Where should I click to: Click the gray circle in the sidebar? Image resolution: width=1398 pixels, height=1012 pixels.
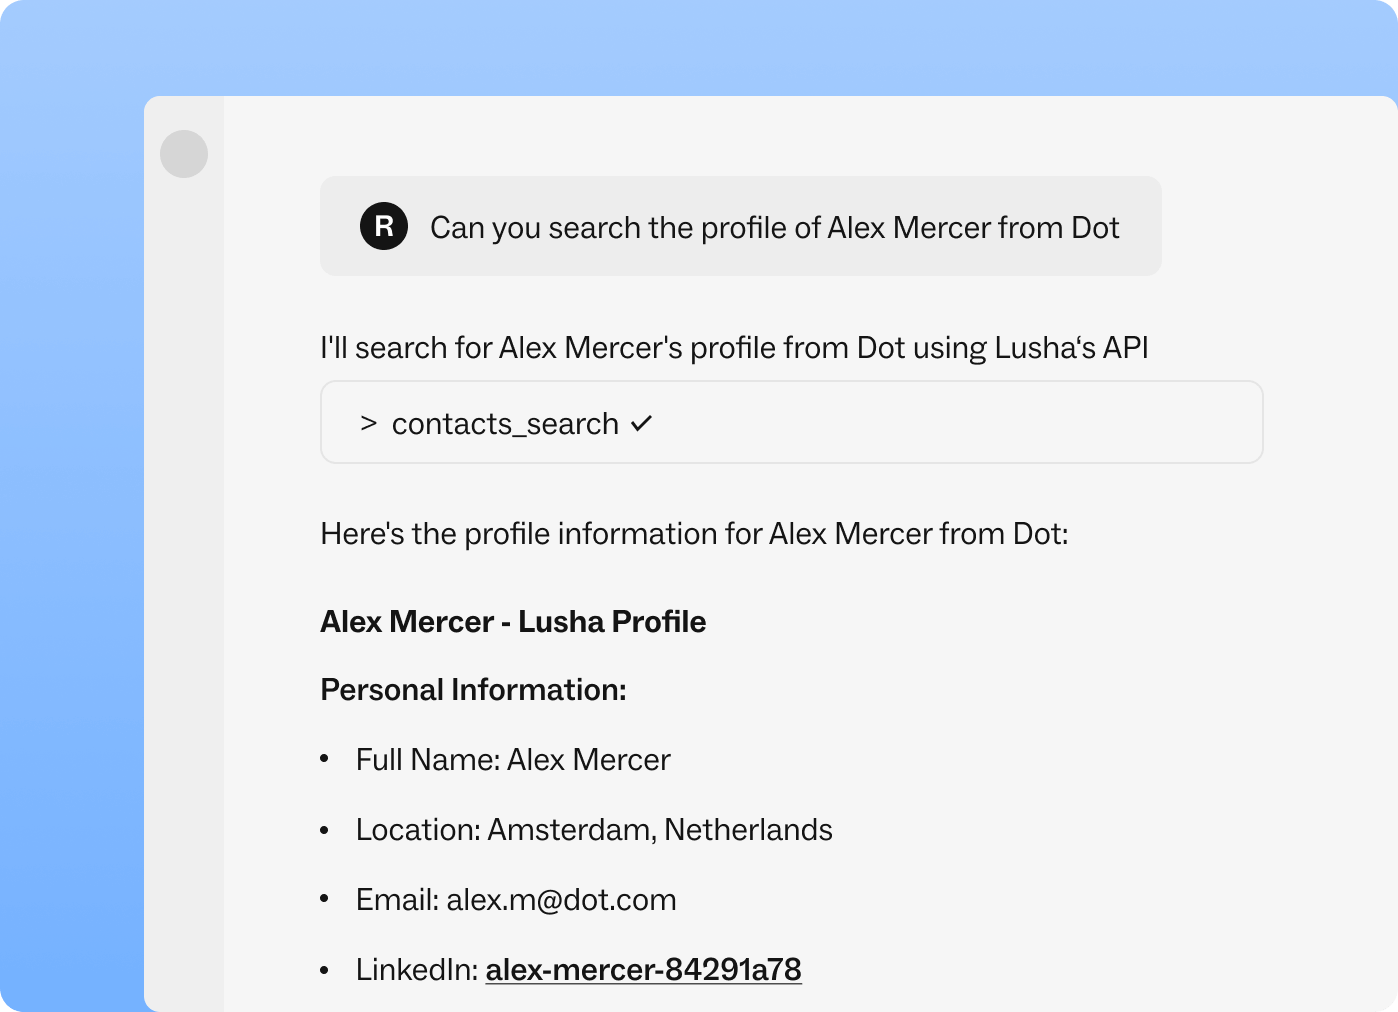(184, 154)
